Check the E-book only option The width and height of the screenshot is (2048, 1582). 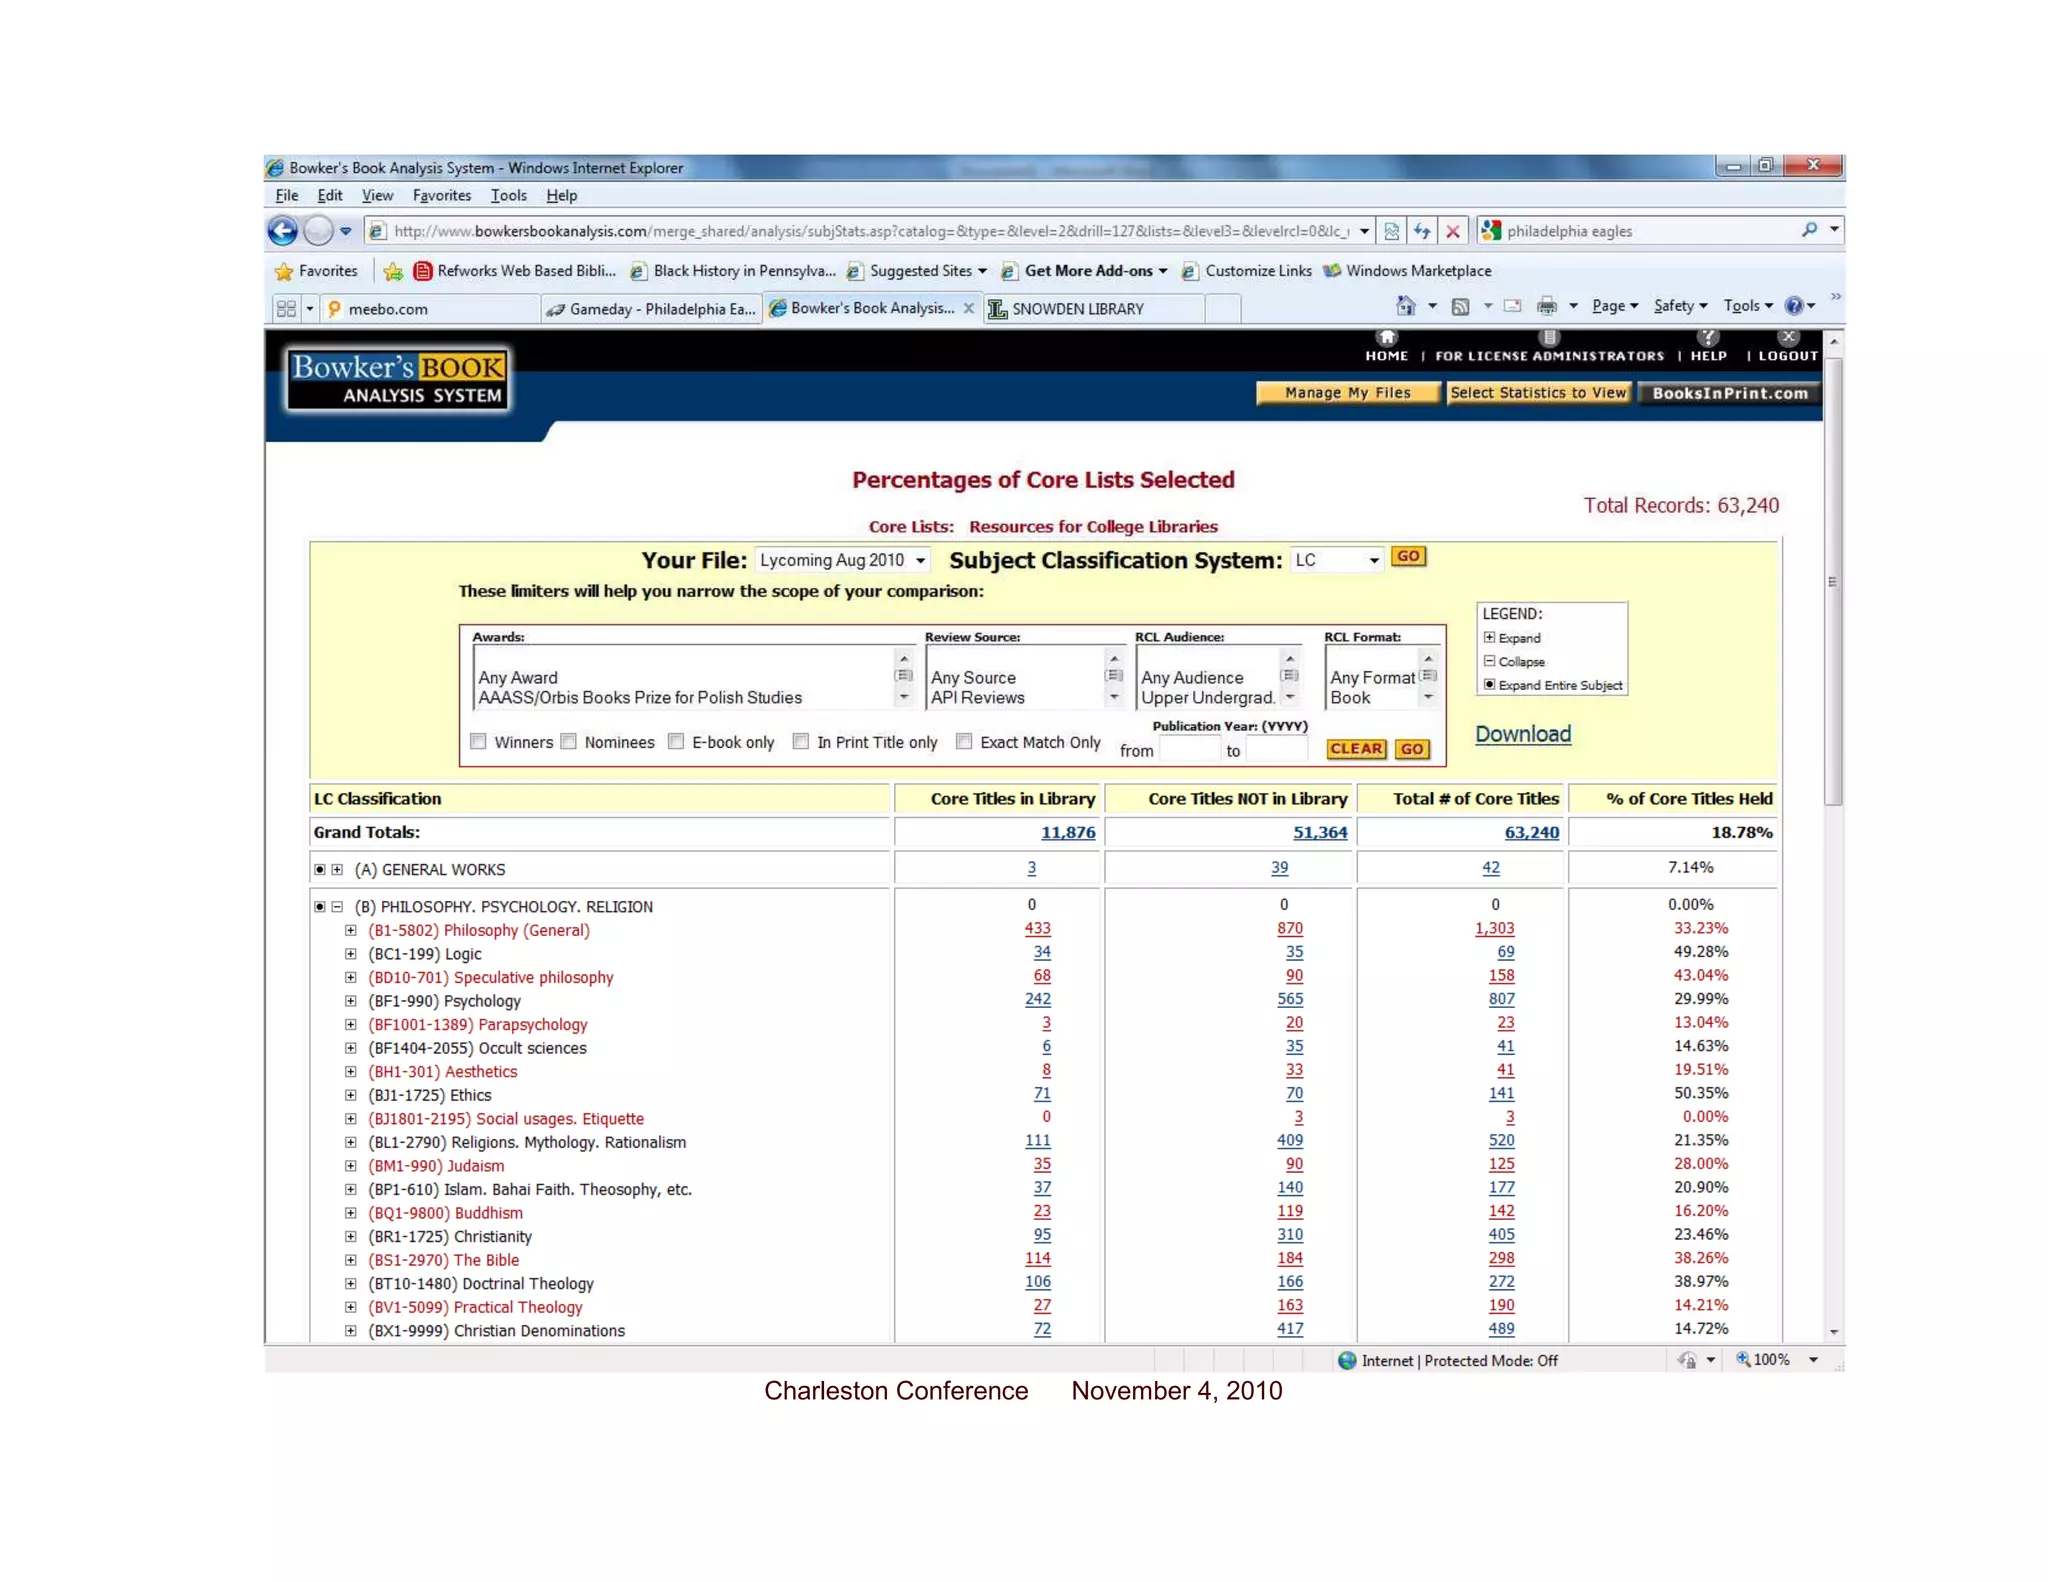(676, 742)
